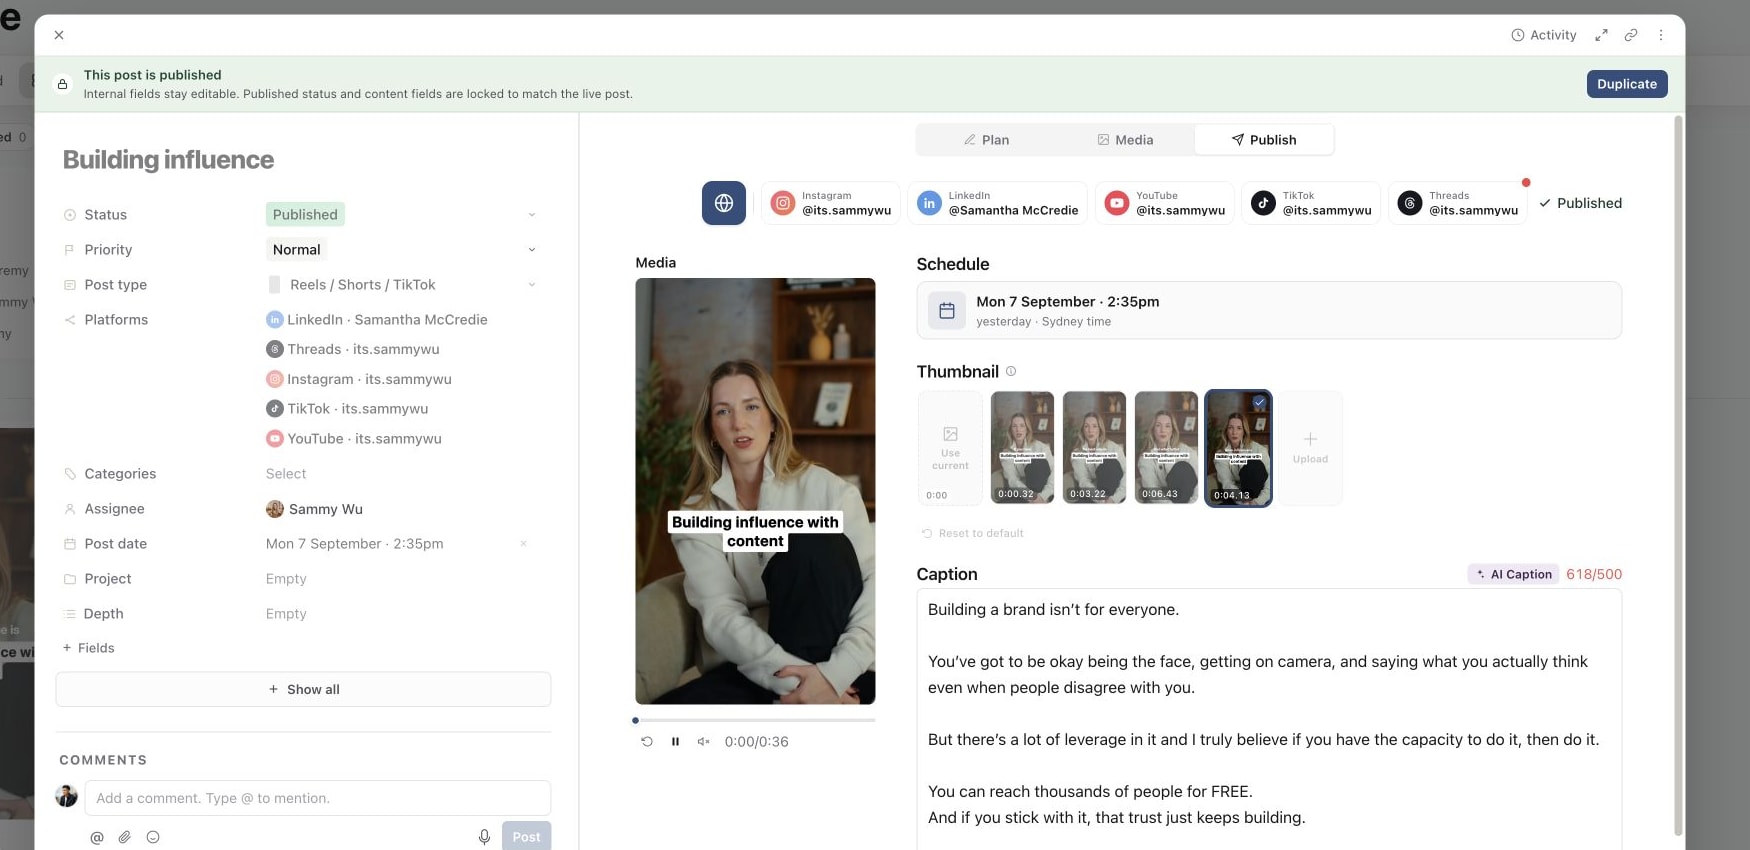Select the TikTok @its.sammywu account chip
Screen dimensions: 1750x850
point(1311,203)
